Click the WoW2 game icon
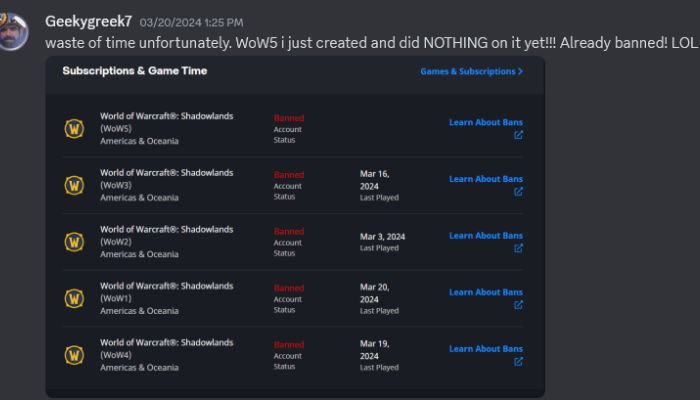This screenshot has width=700, height=400. pyautogui.click(x=74, y=242)
